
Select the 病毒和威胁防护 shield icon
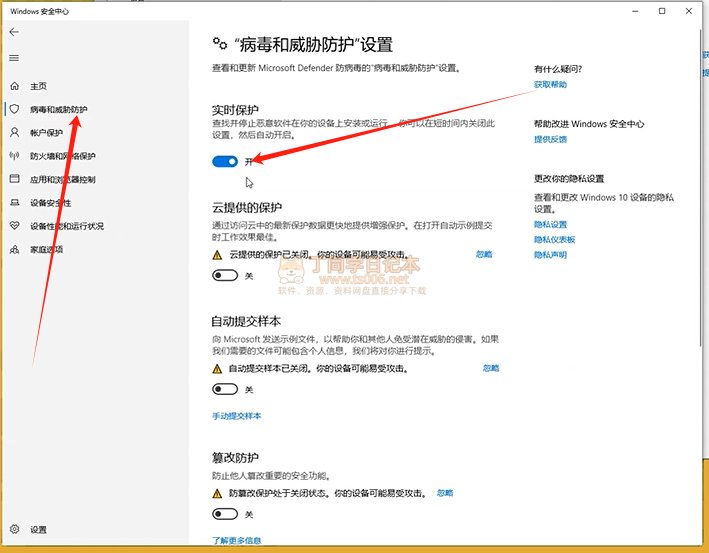[14, 109]
